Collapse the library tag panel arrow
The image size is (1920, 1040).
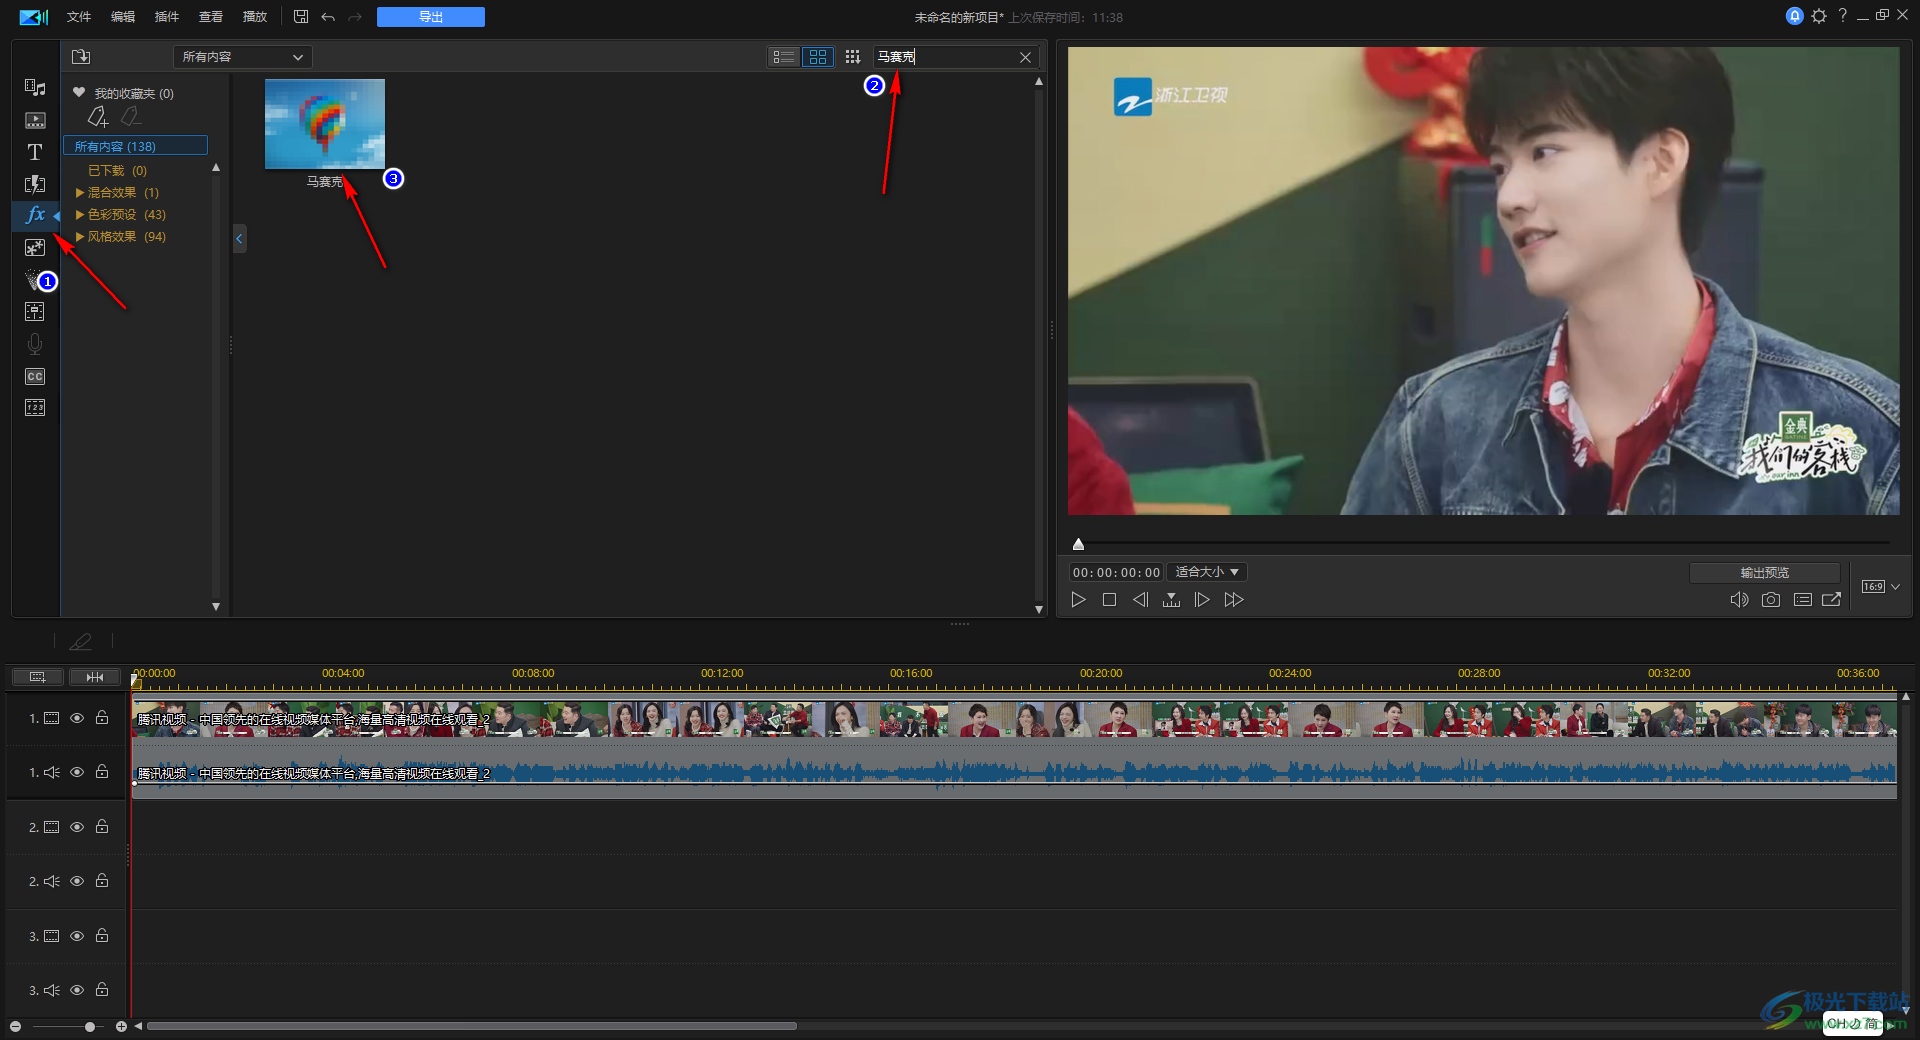pyautogui.click(x=239, y=238)
